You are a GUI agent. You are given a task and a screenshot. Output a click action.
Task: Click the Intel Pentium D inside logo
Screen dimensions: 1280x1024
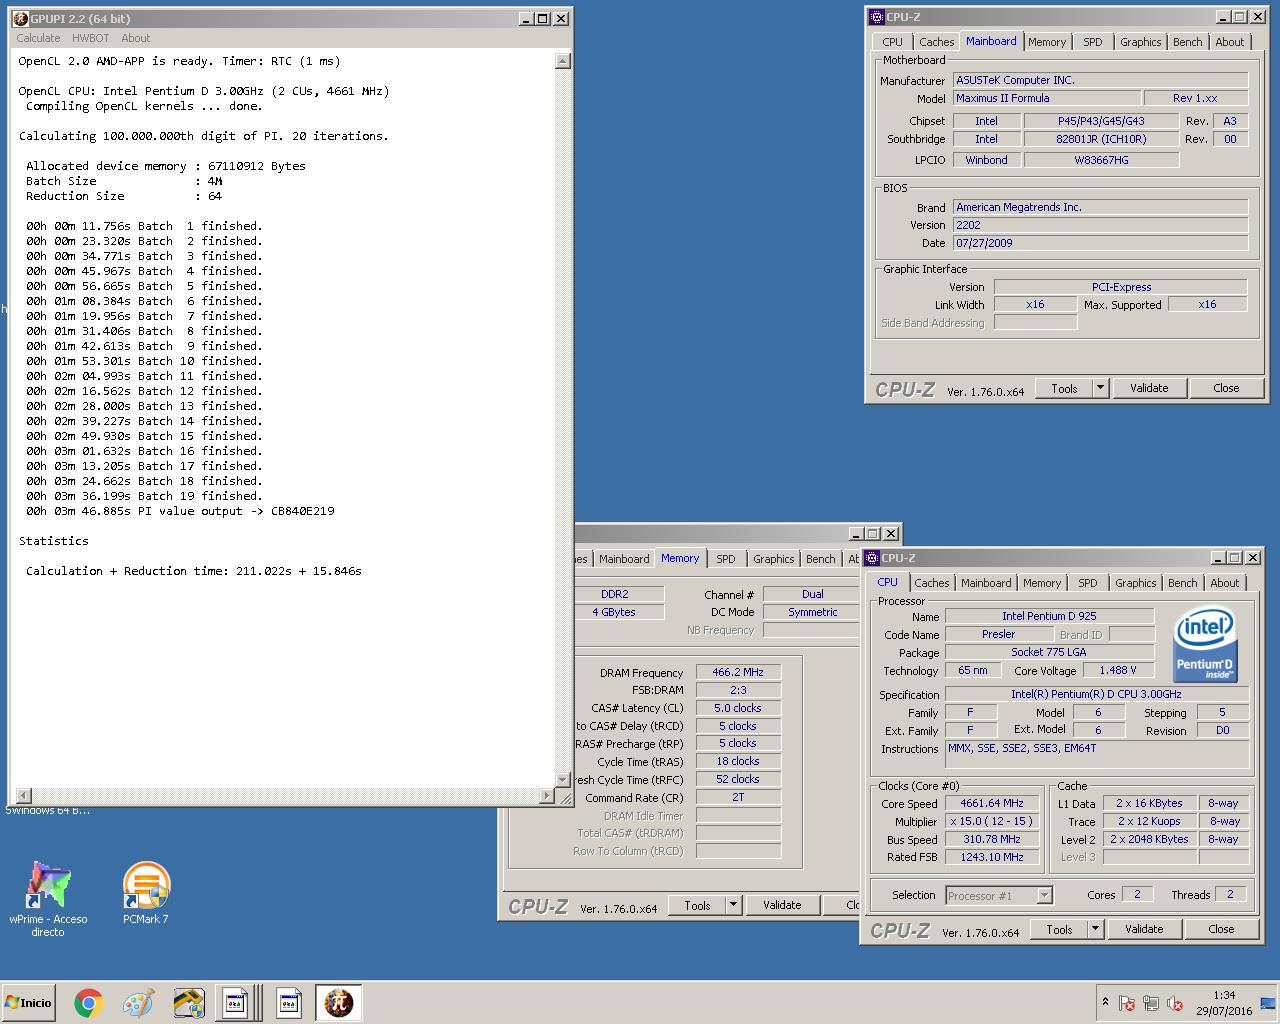tap(1204, 646)
